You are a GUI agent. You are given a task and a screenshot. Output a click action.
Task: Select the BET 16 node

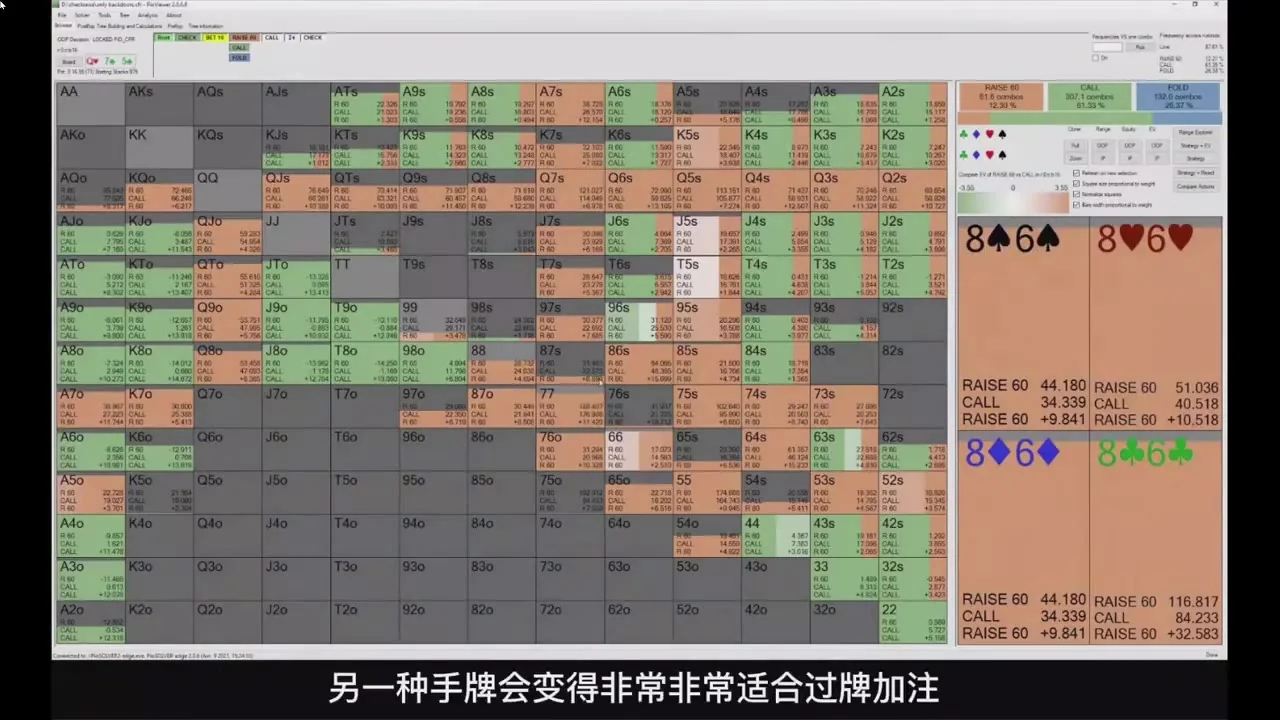214,38
